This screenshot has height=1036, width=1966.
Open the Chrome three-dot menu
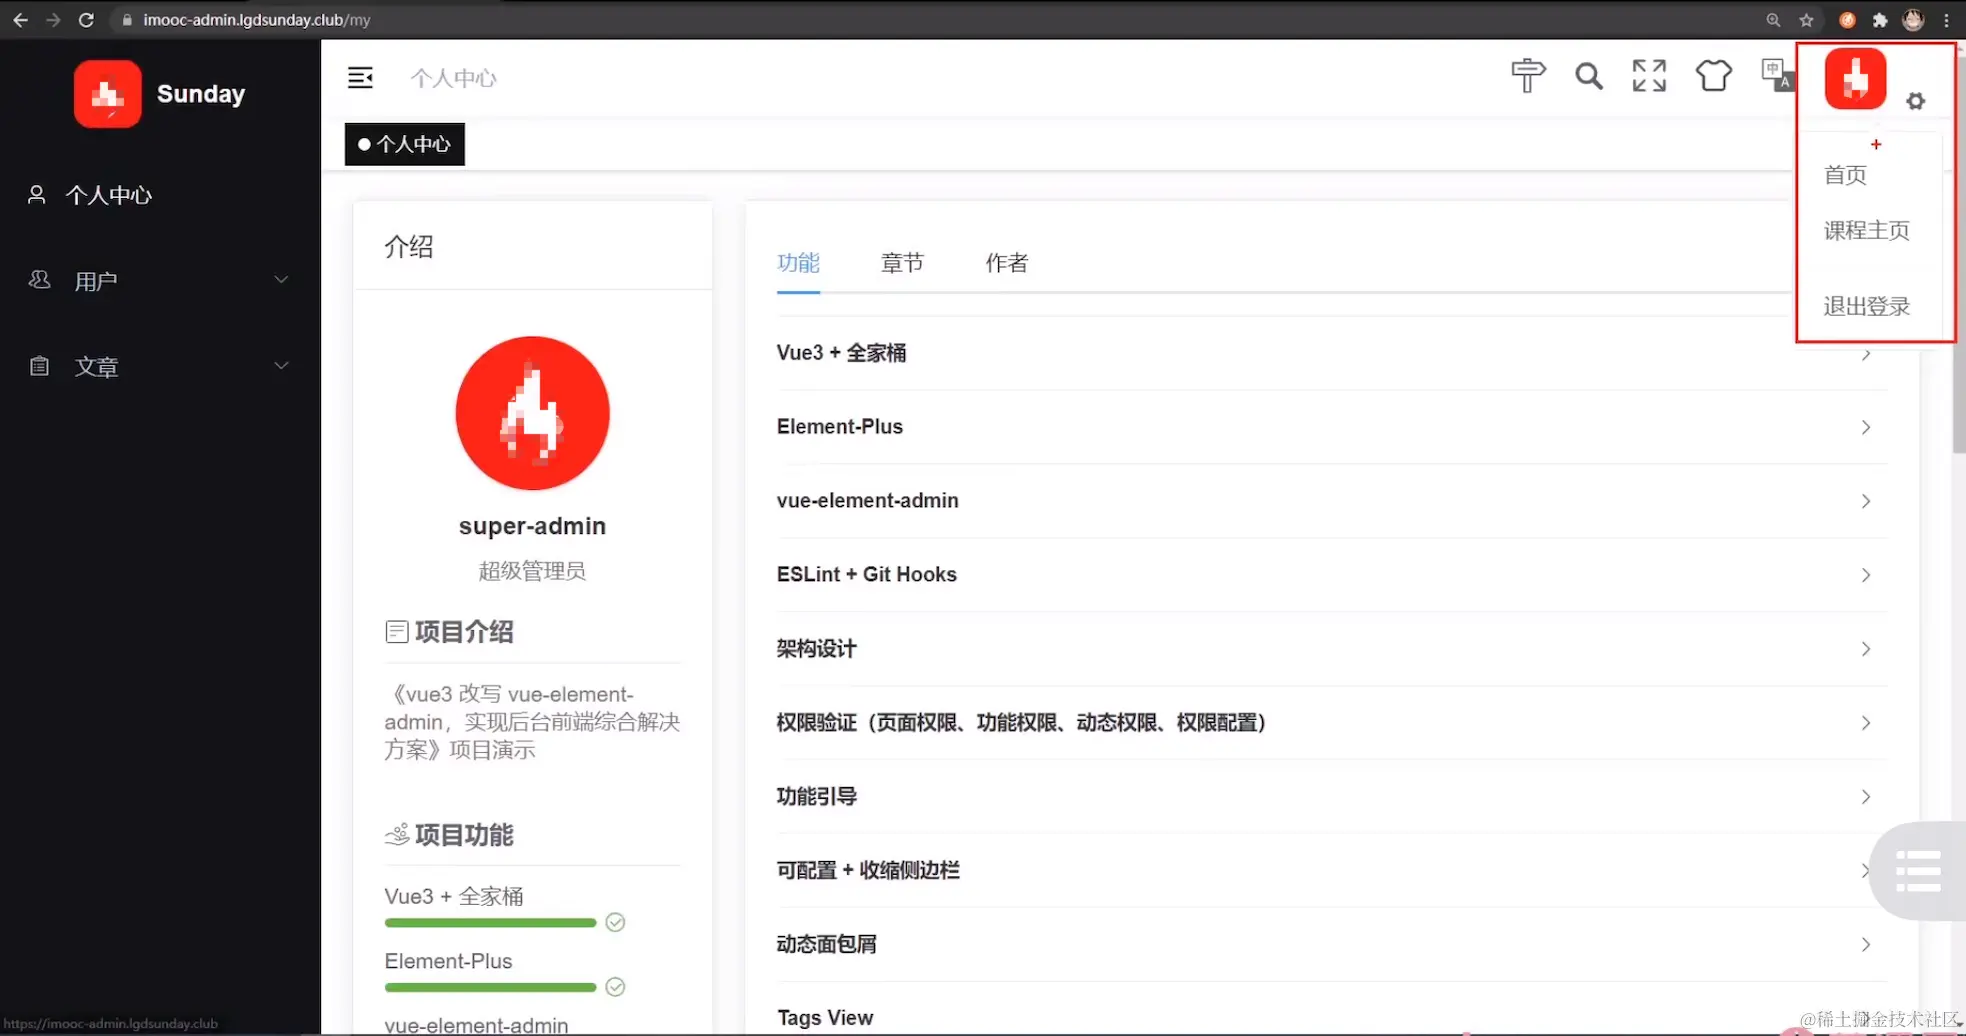(1946, 20)
